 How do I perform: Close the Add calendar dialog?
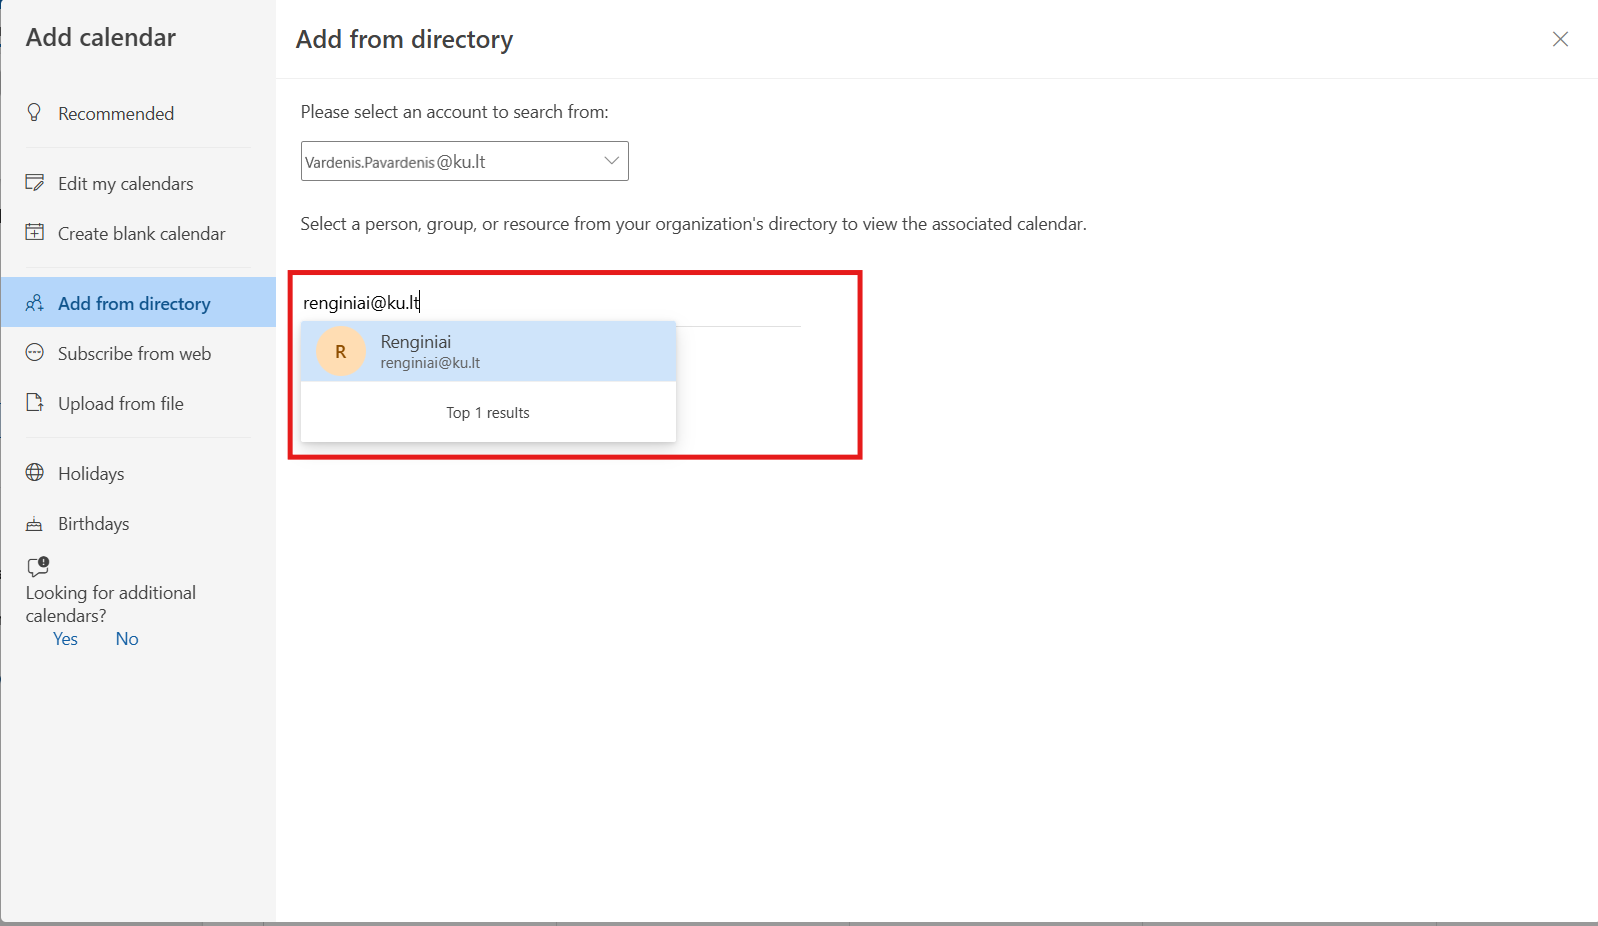(1560, 39)
